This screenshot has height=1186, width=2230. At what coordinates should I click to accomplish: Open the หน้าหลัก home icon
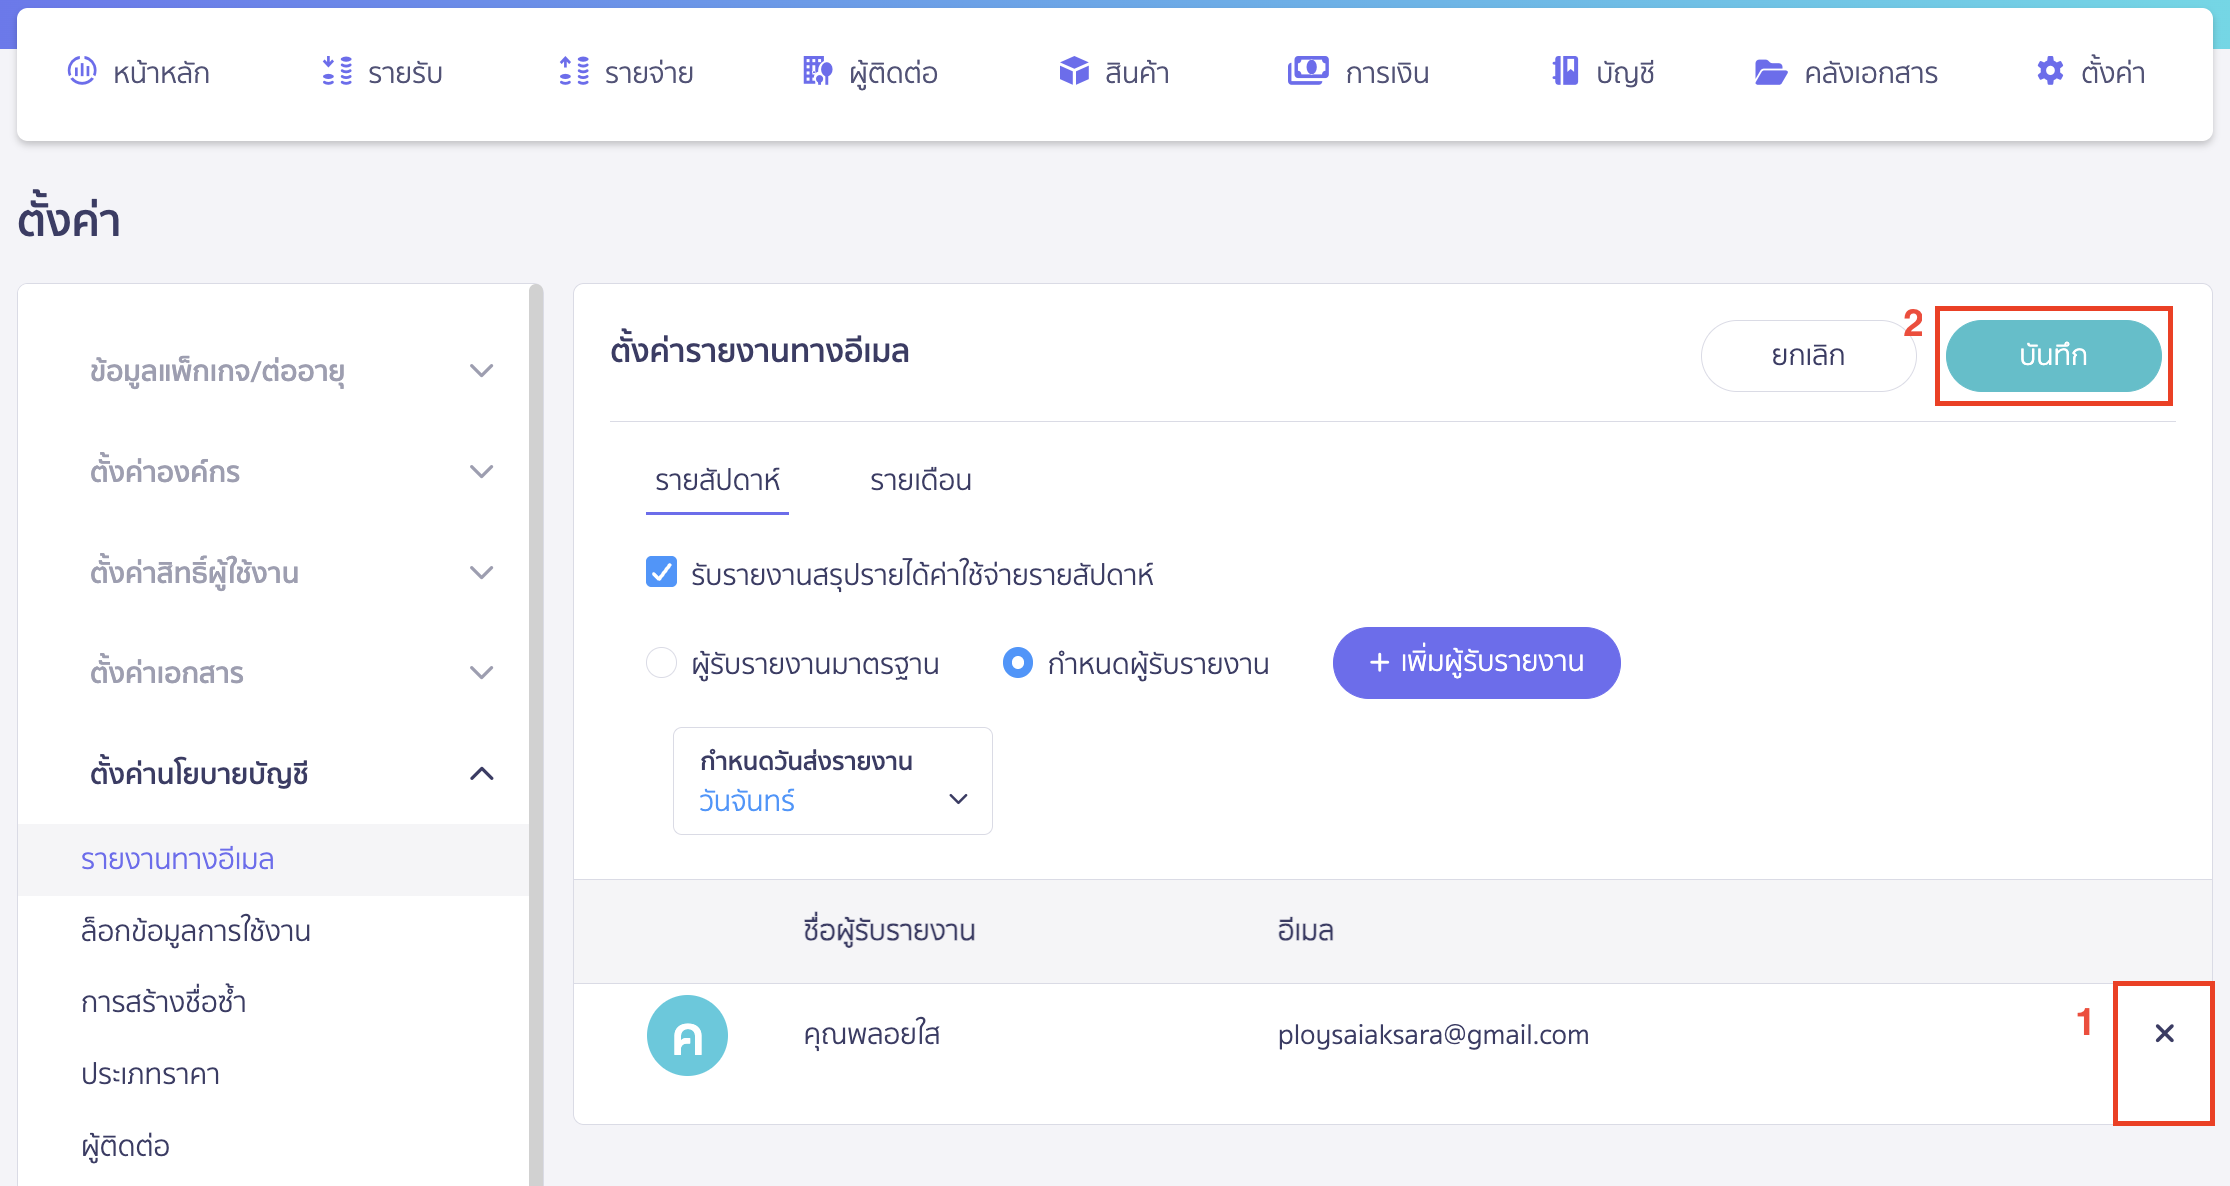click(x=84, y=71)
